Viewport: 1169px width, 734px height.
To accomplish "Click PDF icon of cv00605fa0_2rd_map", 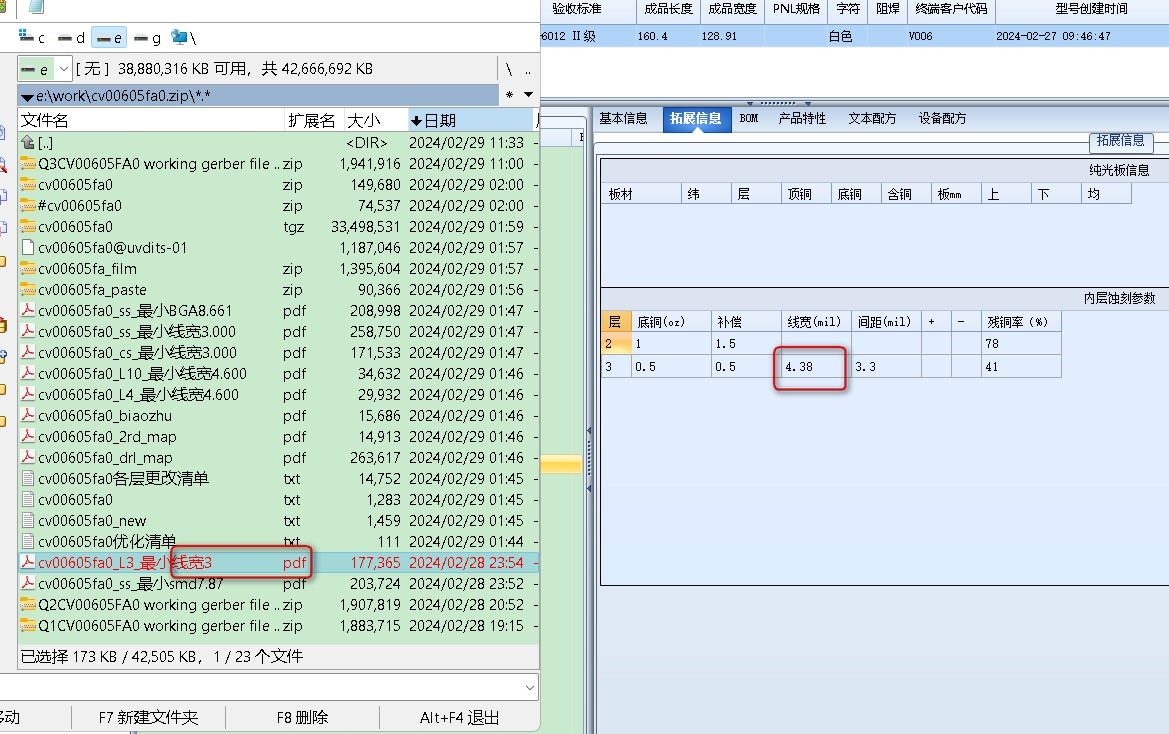I will pyautogui.click(x=28, y=436).
